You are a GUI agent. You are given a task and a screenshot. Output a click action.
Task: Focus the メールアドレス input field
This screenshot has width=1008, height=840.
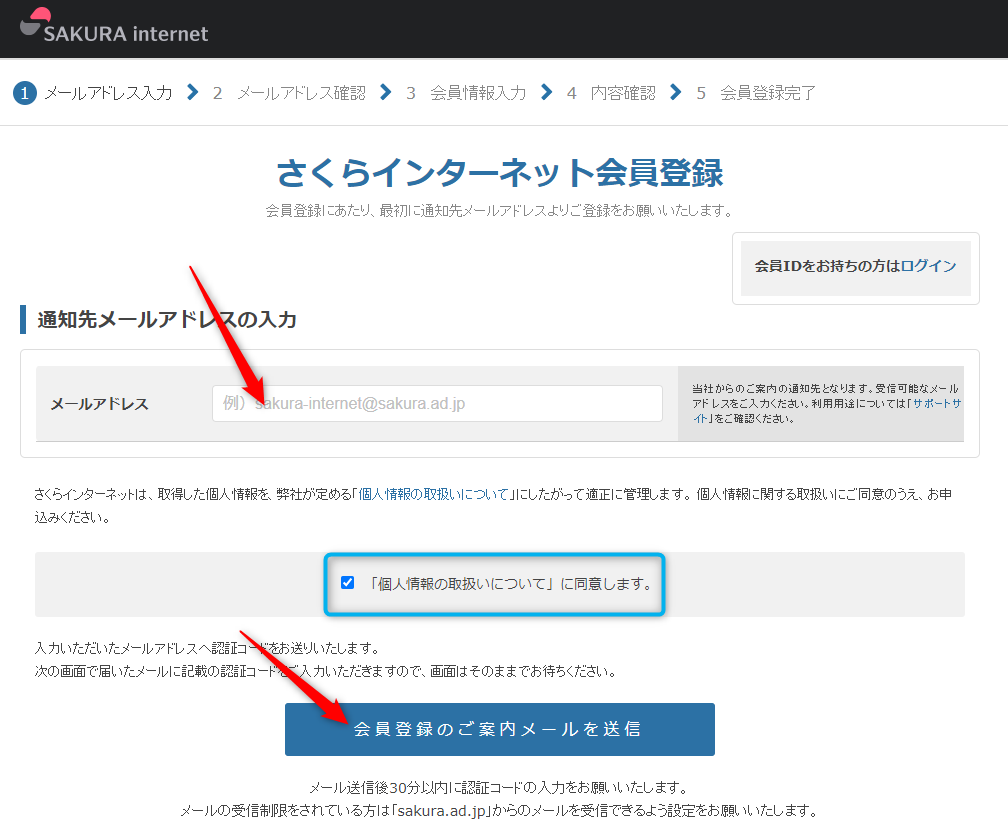click(437, 404)
